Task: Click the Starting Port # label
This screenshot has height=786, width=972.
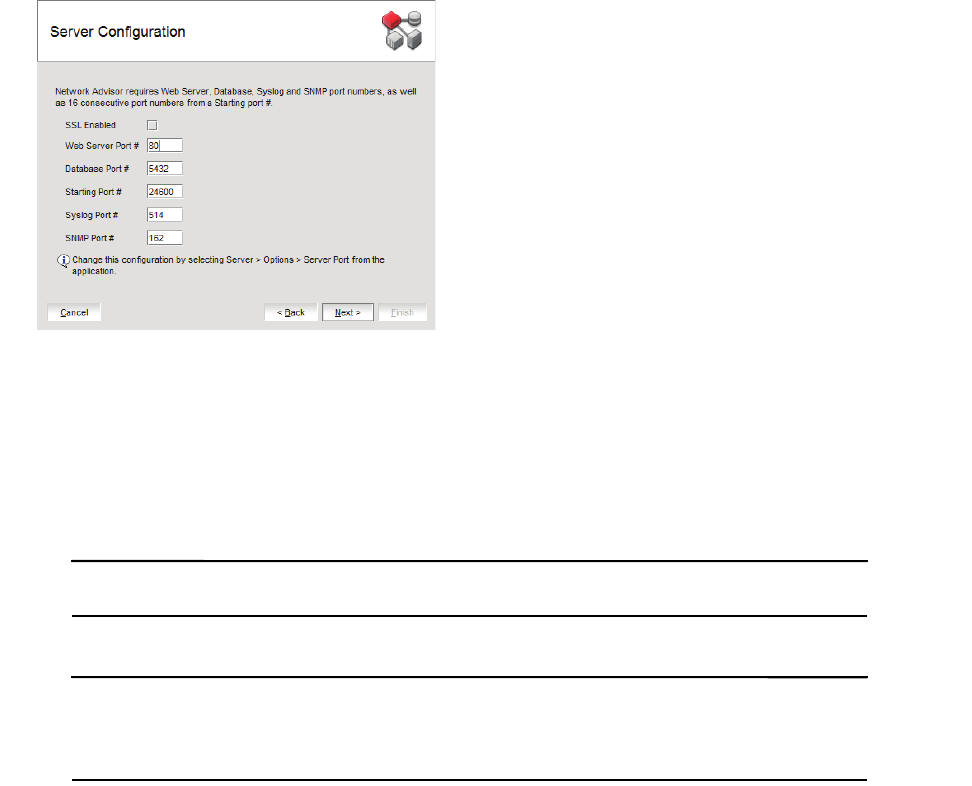Action: tap(94, 192)
